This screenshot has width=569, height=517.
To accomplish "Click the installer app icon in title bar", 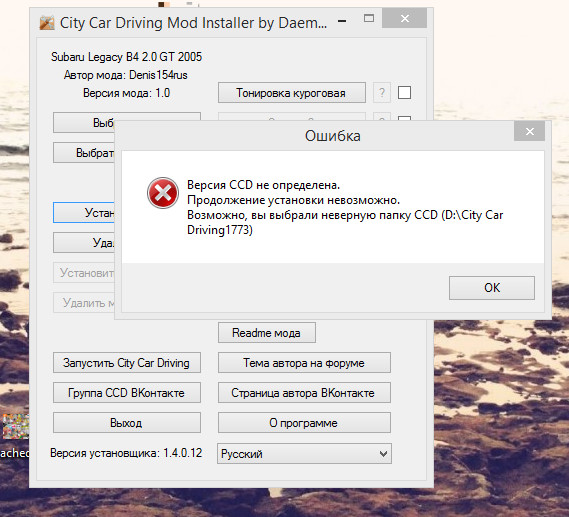I will 47,23.
